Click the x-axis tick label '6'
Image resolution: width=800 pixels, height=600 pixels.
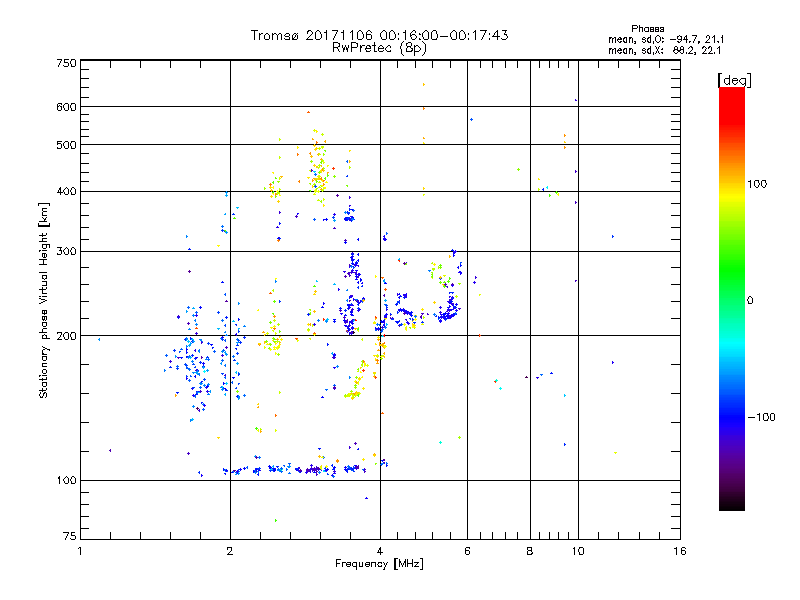pos(467,551)
